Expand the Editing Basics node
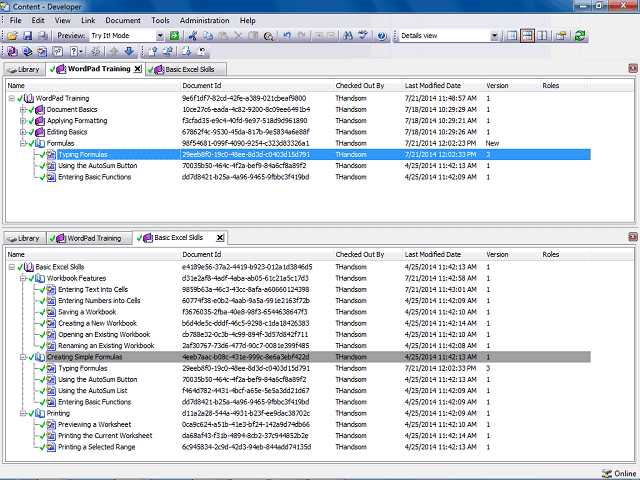The image size is (640, 480). (x=23, y=132)
